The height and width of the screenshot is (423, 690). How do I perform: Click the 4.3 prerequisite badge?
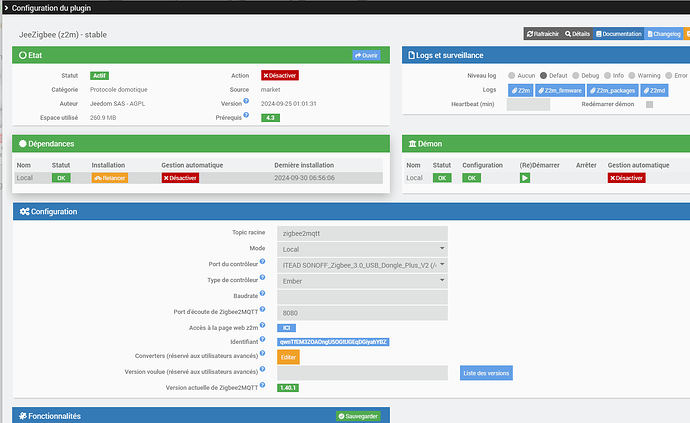point(270,118)
